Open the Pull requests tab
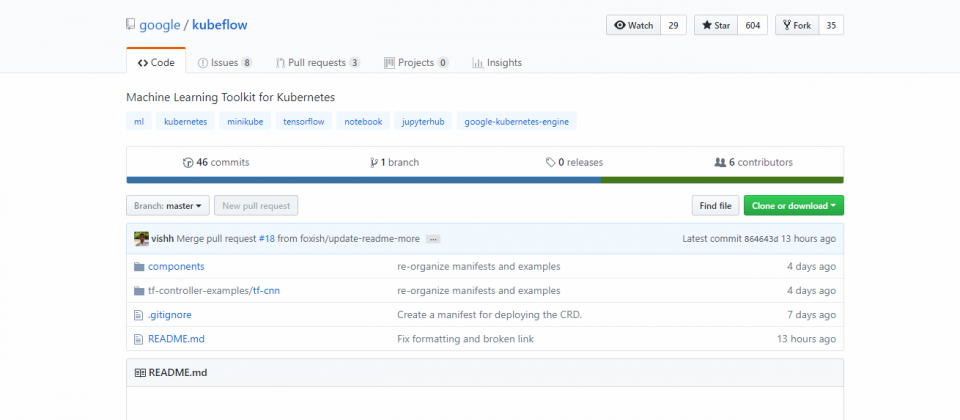The width and height of the screenshot is (960, 420). point(318,62)
